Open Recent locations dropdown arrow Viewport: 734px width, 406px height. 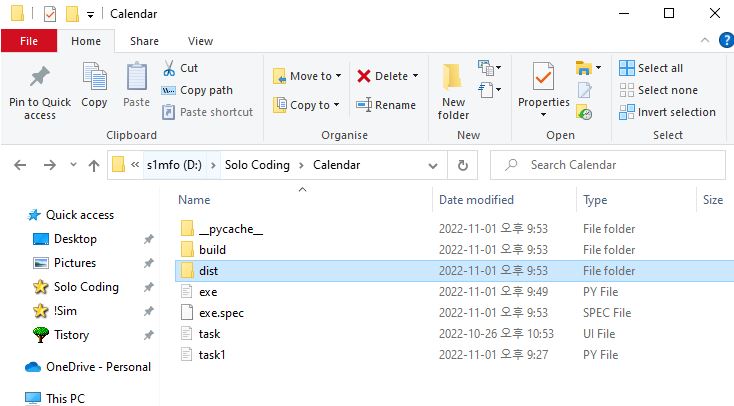point(73,164)
